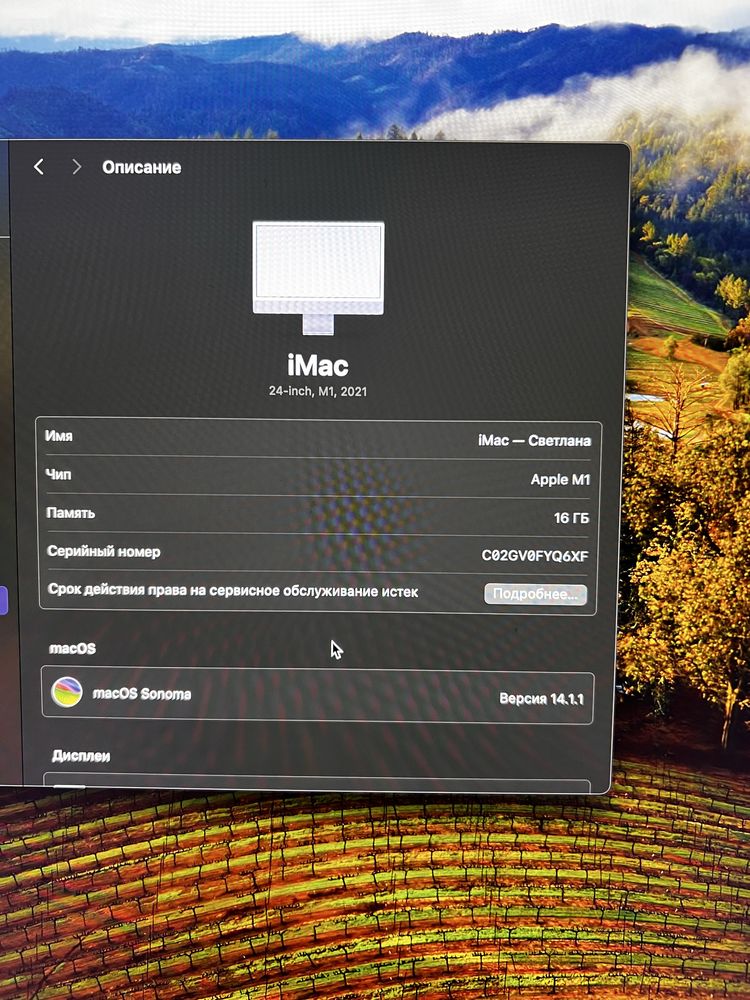Select the Apple M1 chip value
The height and width of the screenshot is (1000, 750).
tap(560, 480)
